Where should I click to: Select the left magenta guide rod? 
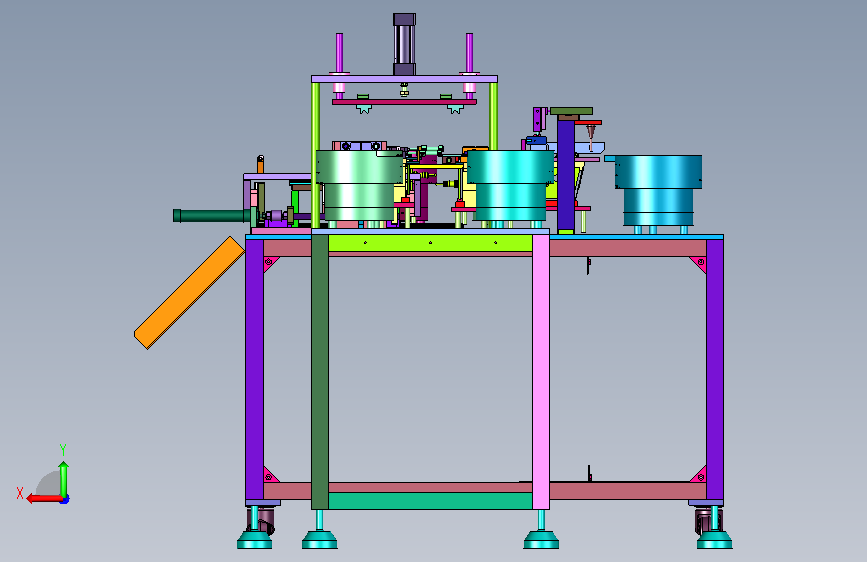(x=339, y=53)
